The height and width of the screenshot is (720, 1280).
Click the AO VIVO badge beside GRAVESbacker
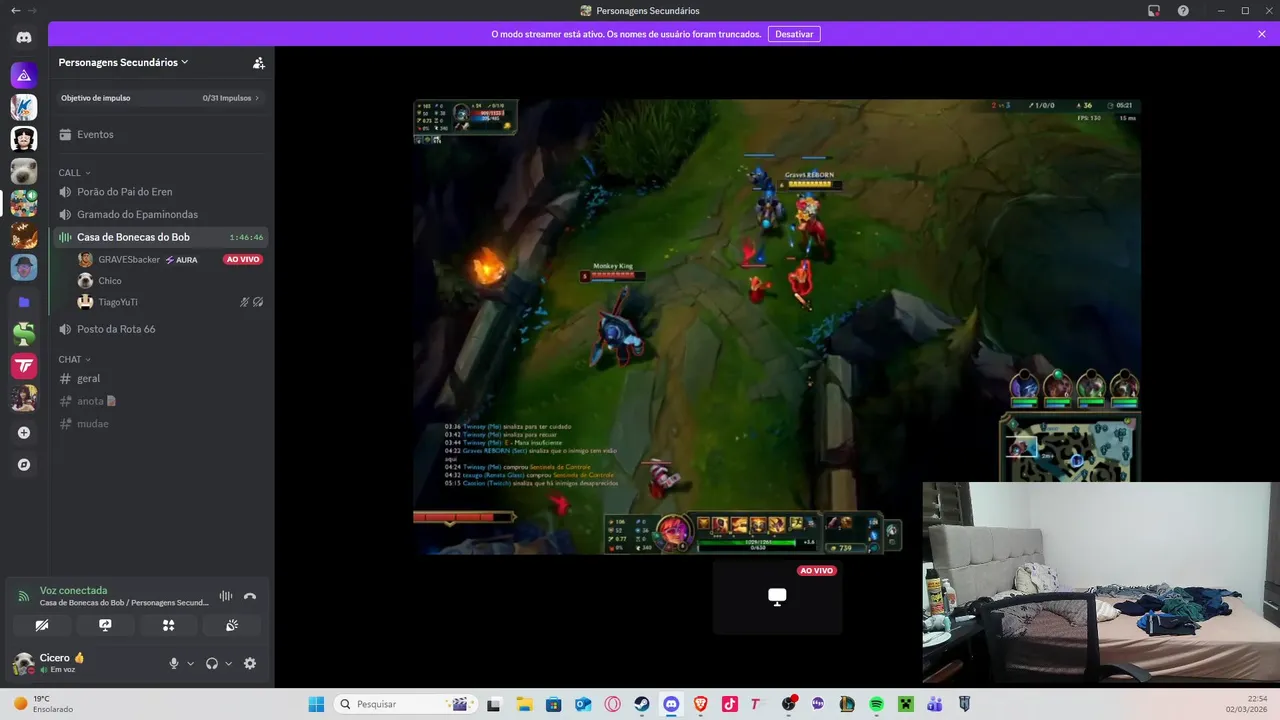(243, 259)
